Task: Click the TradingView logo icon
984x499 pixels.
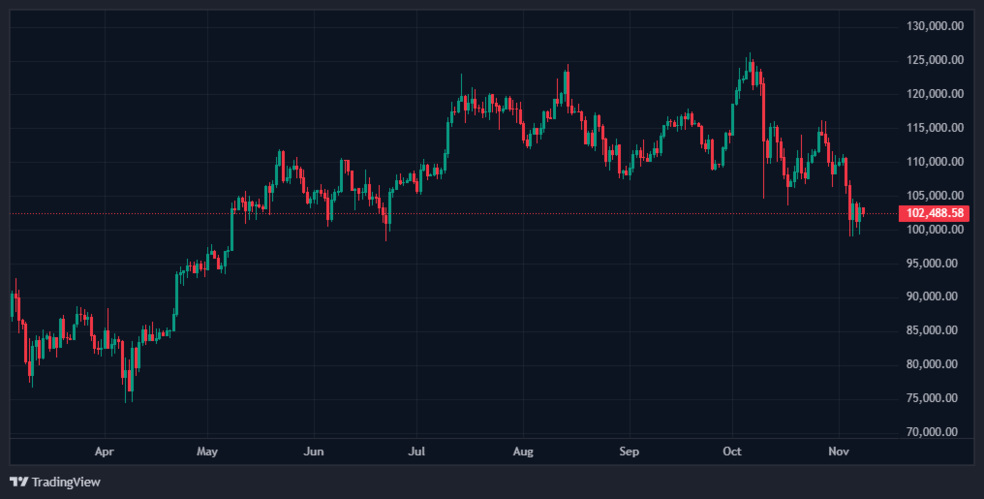Action: point(18,482)
